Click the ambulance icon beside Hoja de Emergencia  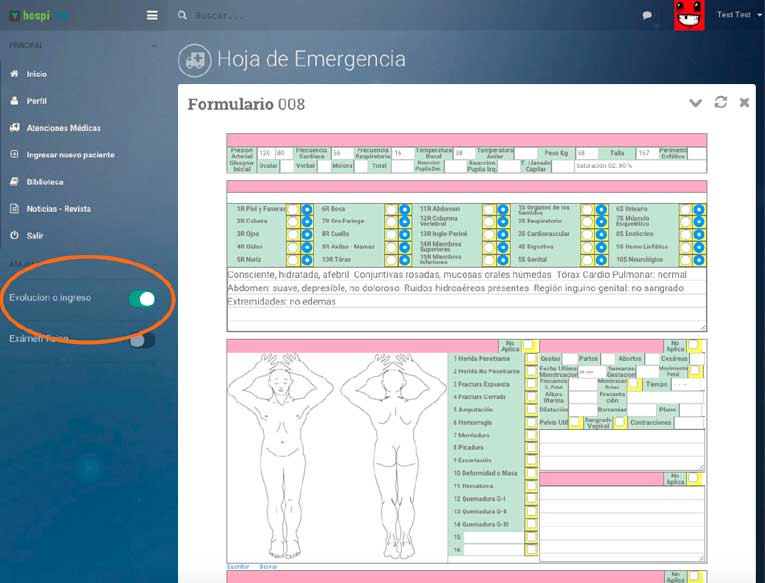click(x=194, y=60)
